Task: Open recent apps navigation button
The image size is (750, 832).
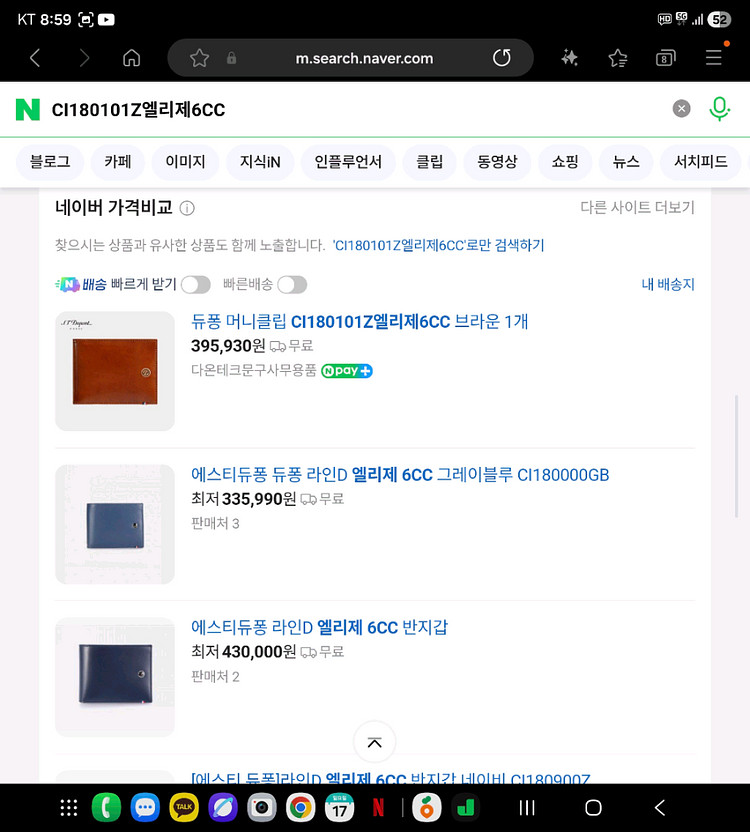Action: 527,808
